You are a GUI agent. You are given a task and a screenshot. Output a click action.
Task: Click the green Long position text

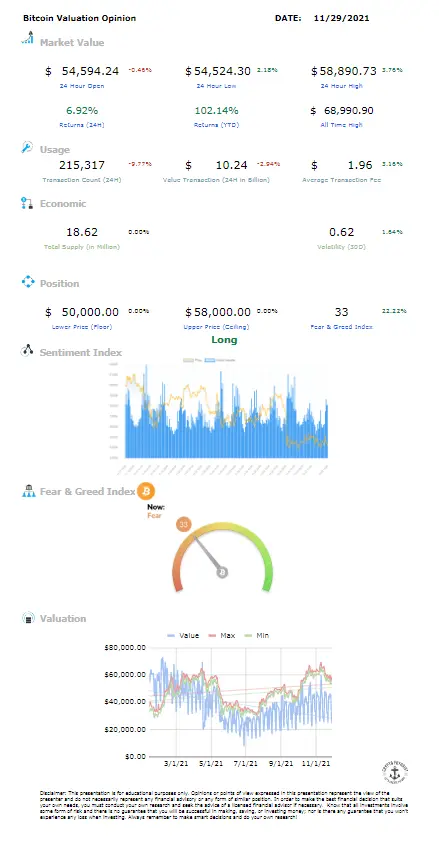coord(224,339)
